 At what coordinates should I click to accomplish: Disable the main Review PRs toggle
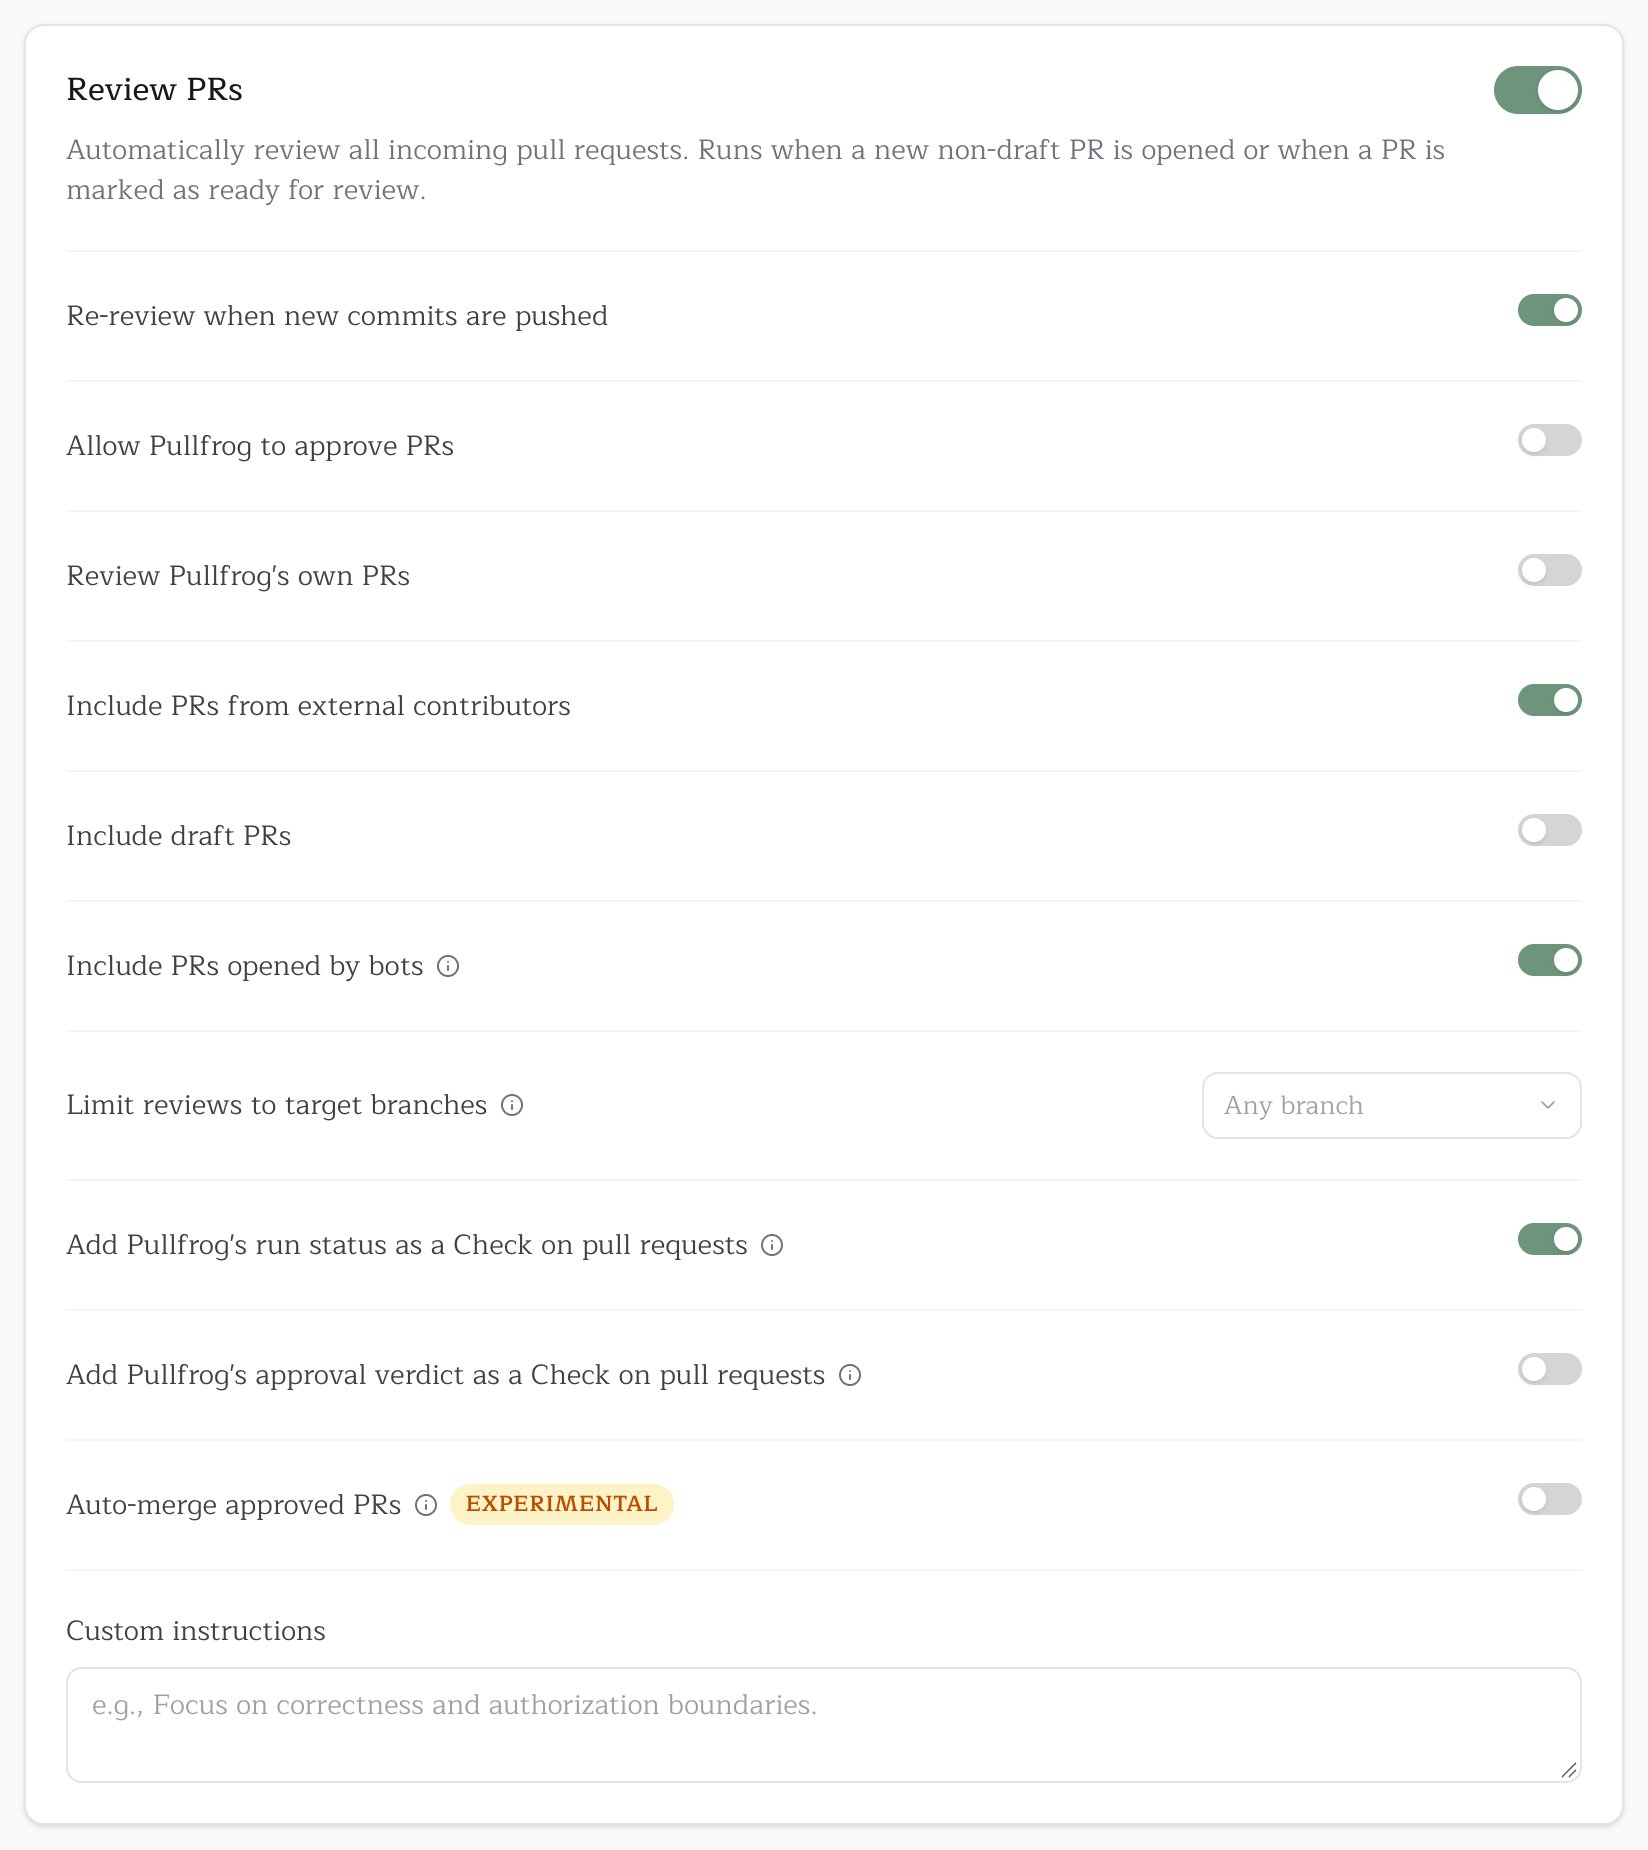[1537, 90]
